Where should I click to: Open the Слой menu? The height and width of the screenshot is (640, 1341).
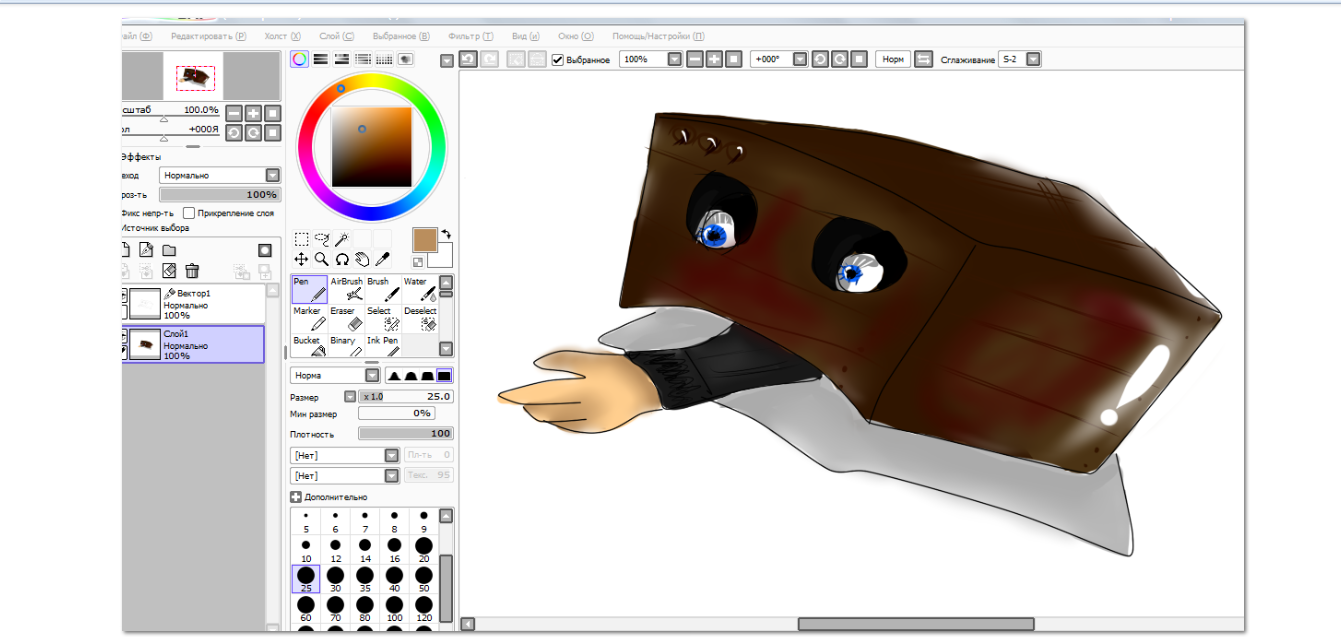click(336, 35)
